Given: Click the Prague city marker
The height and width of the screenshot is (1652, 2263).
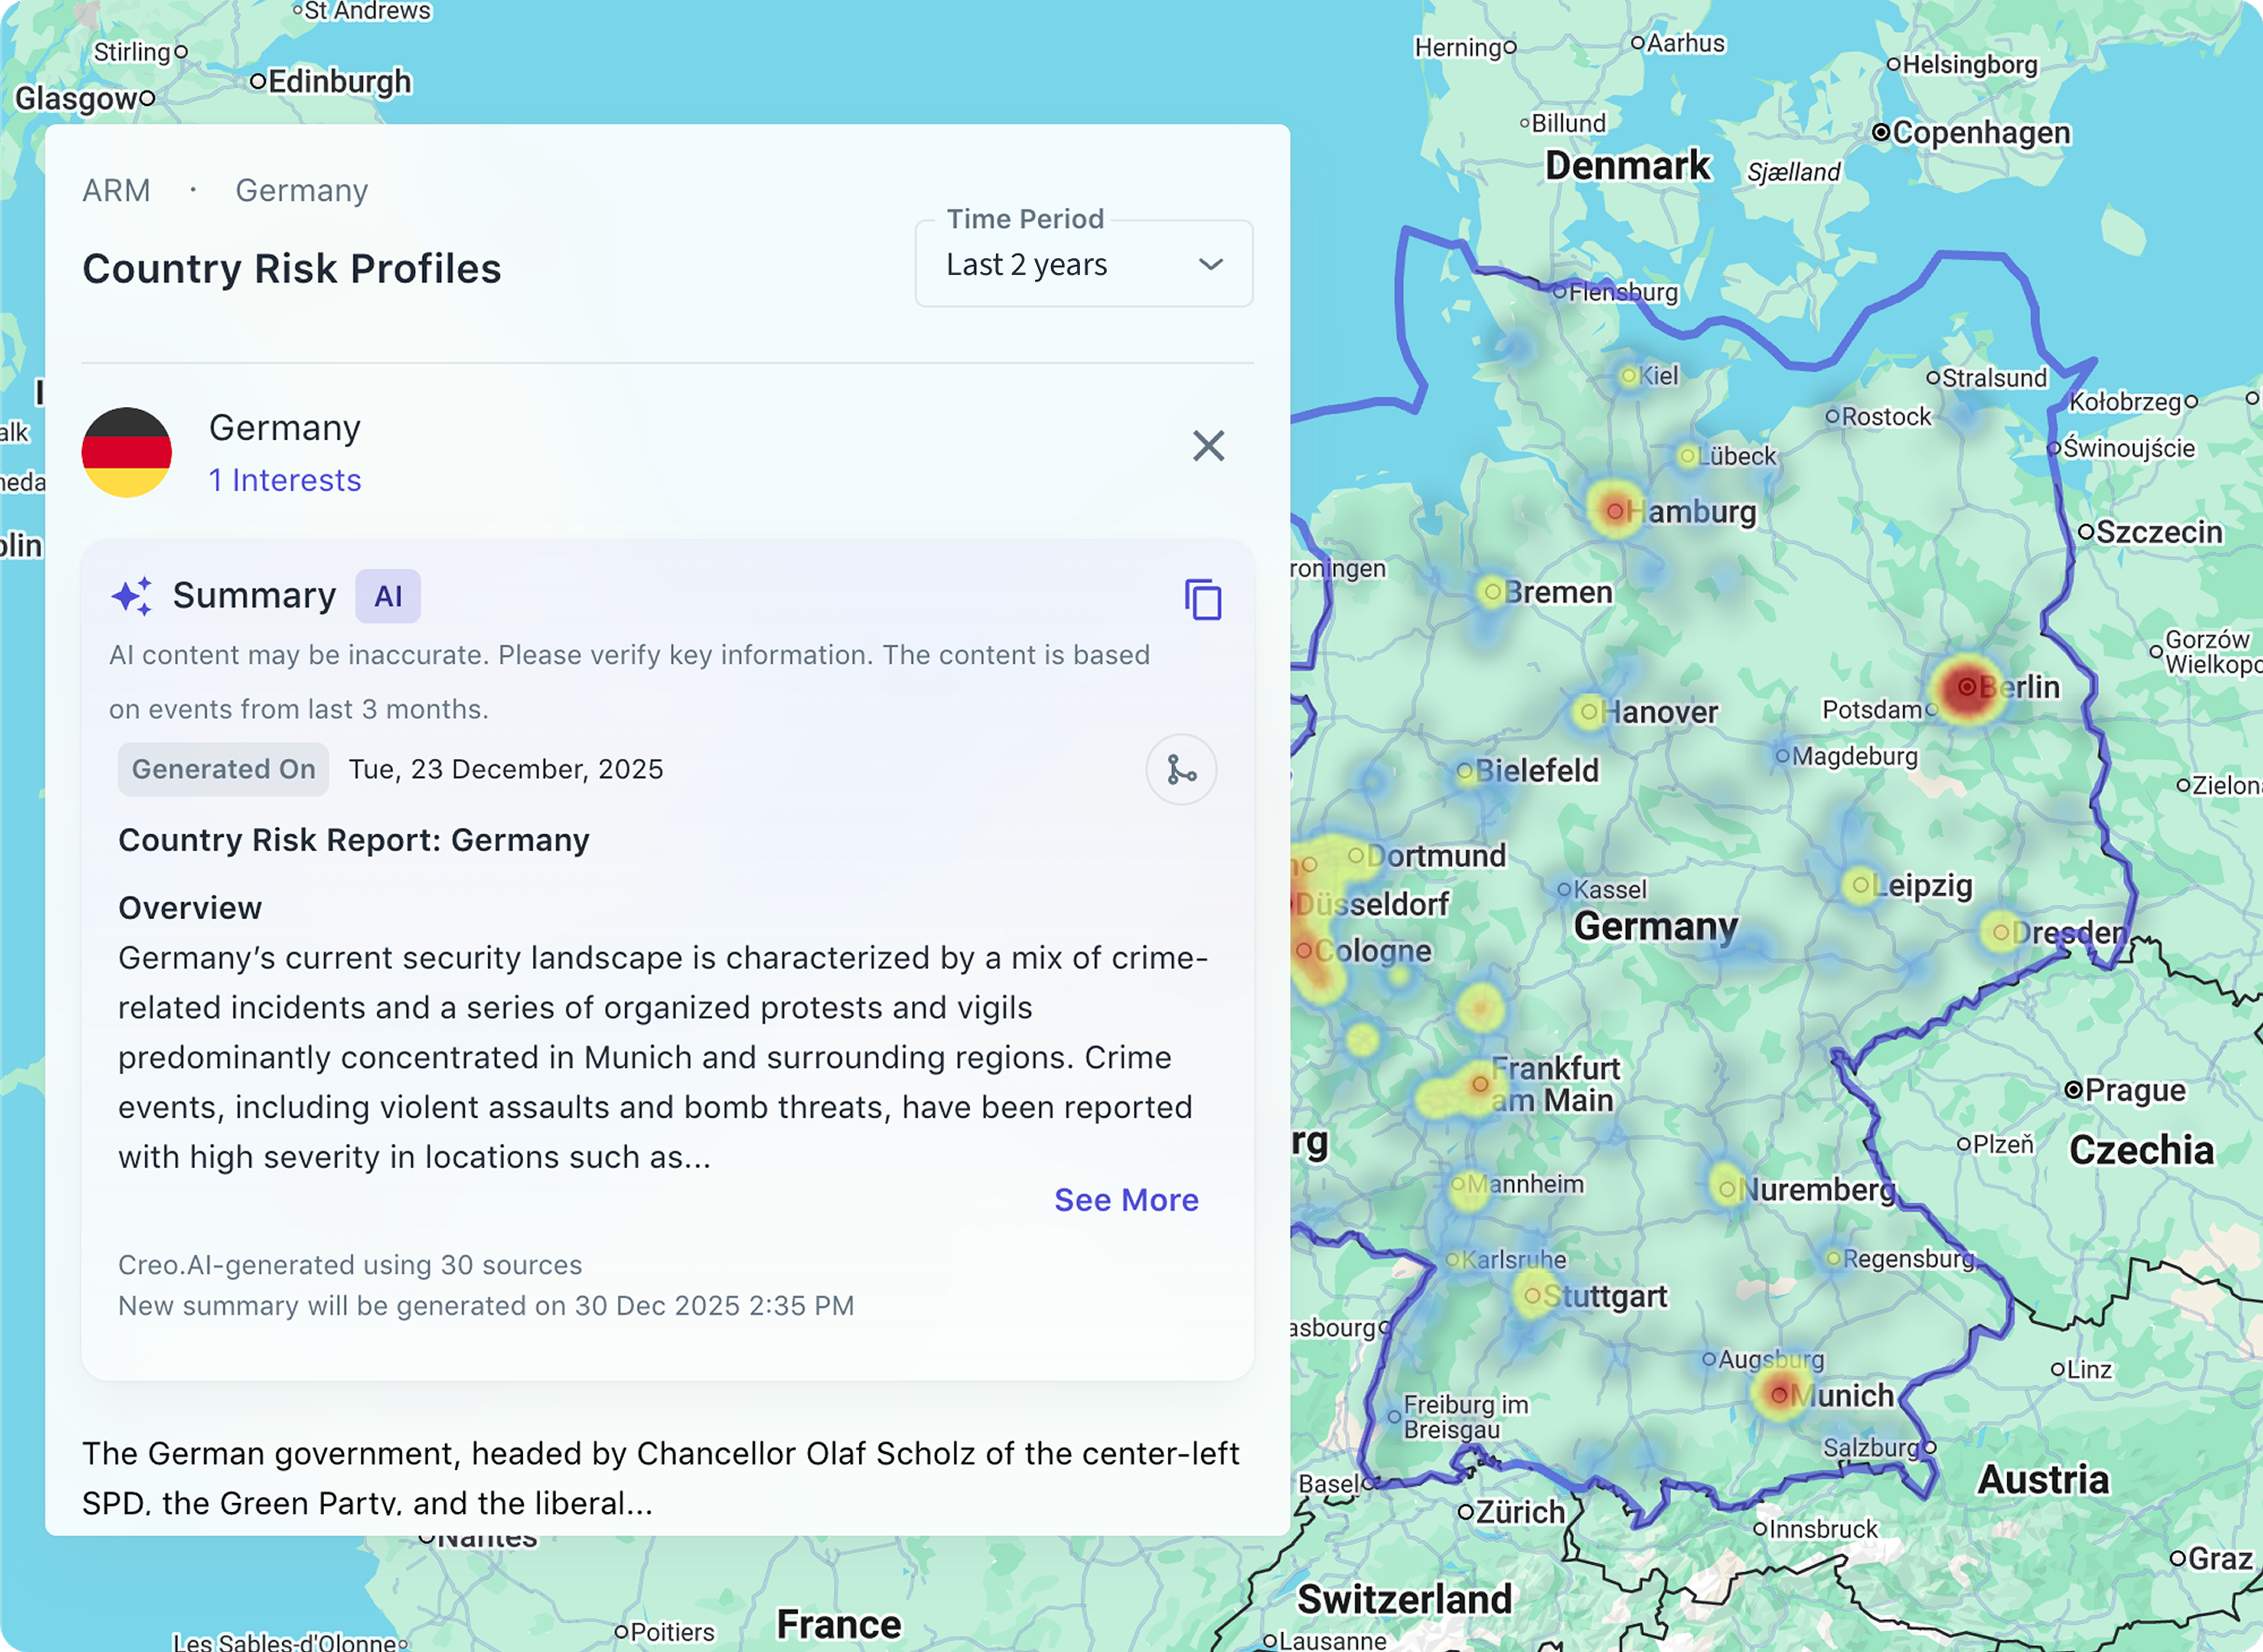Looking at the screenshot, I should point(2073,1089).
